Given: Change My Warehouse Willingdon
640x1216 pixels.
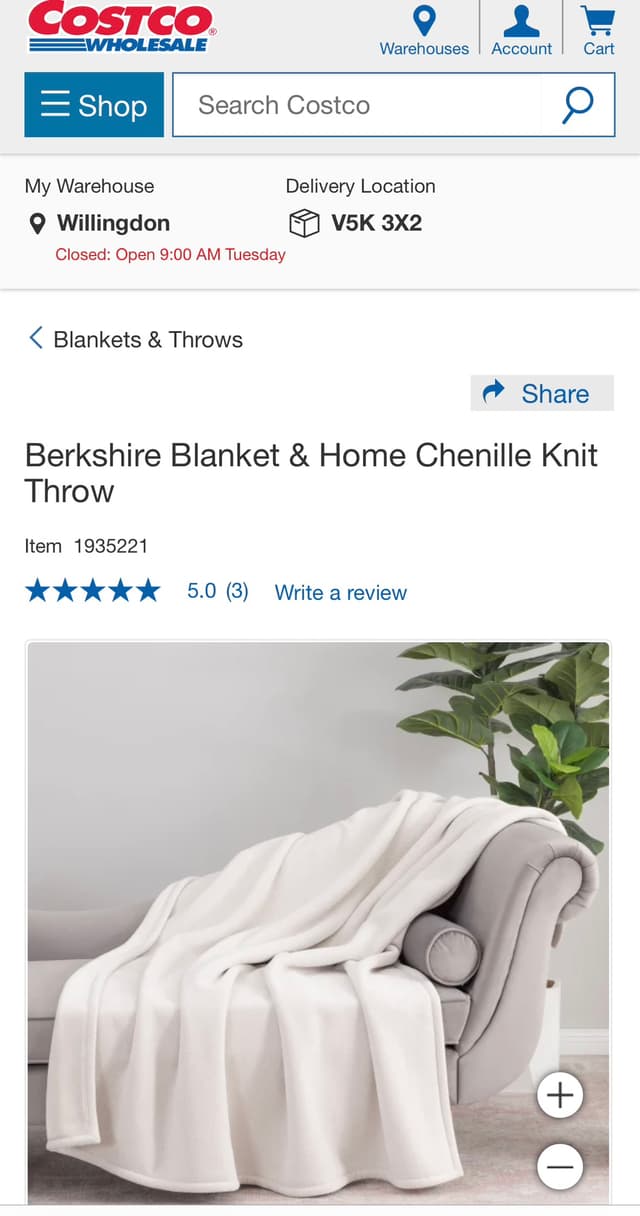Looking at the screenshot, I should pyautogui.click(x=113, y=223).
